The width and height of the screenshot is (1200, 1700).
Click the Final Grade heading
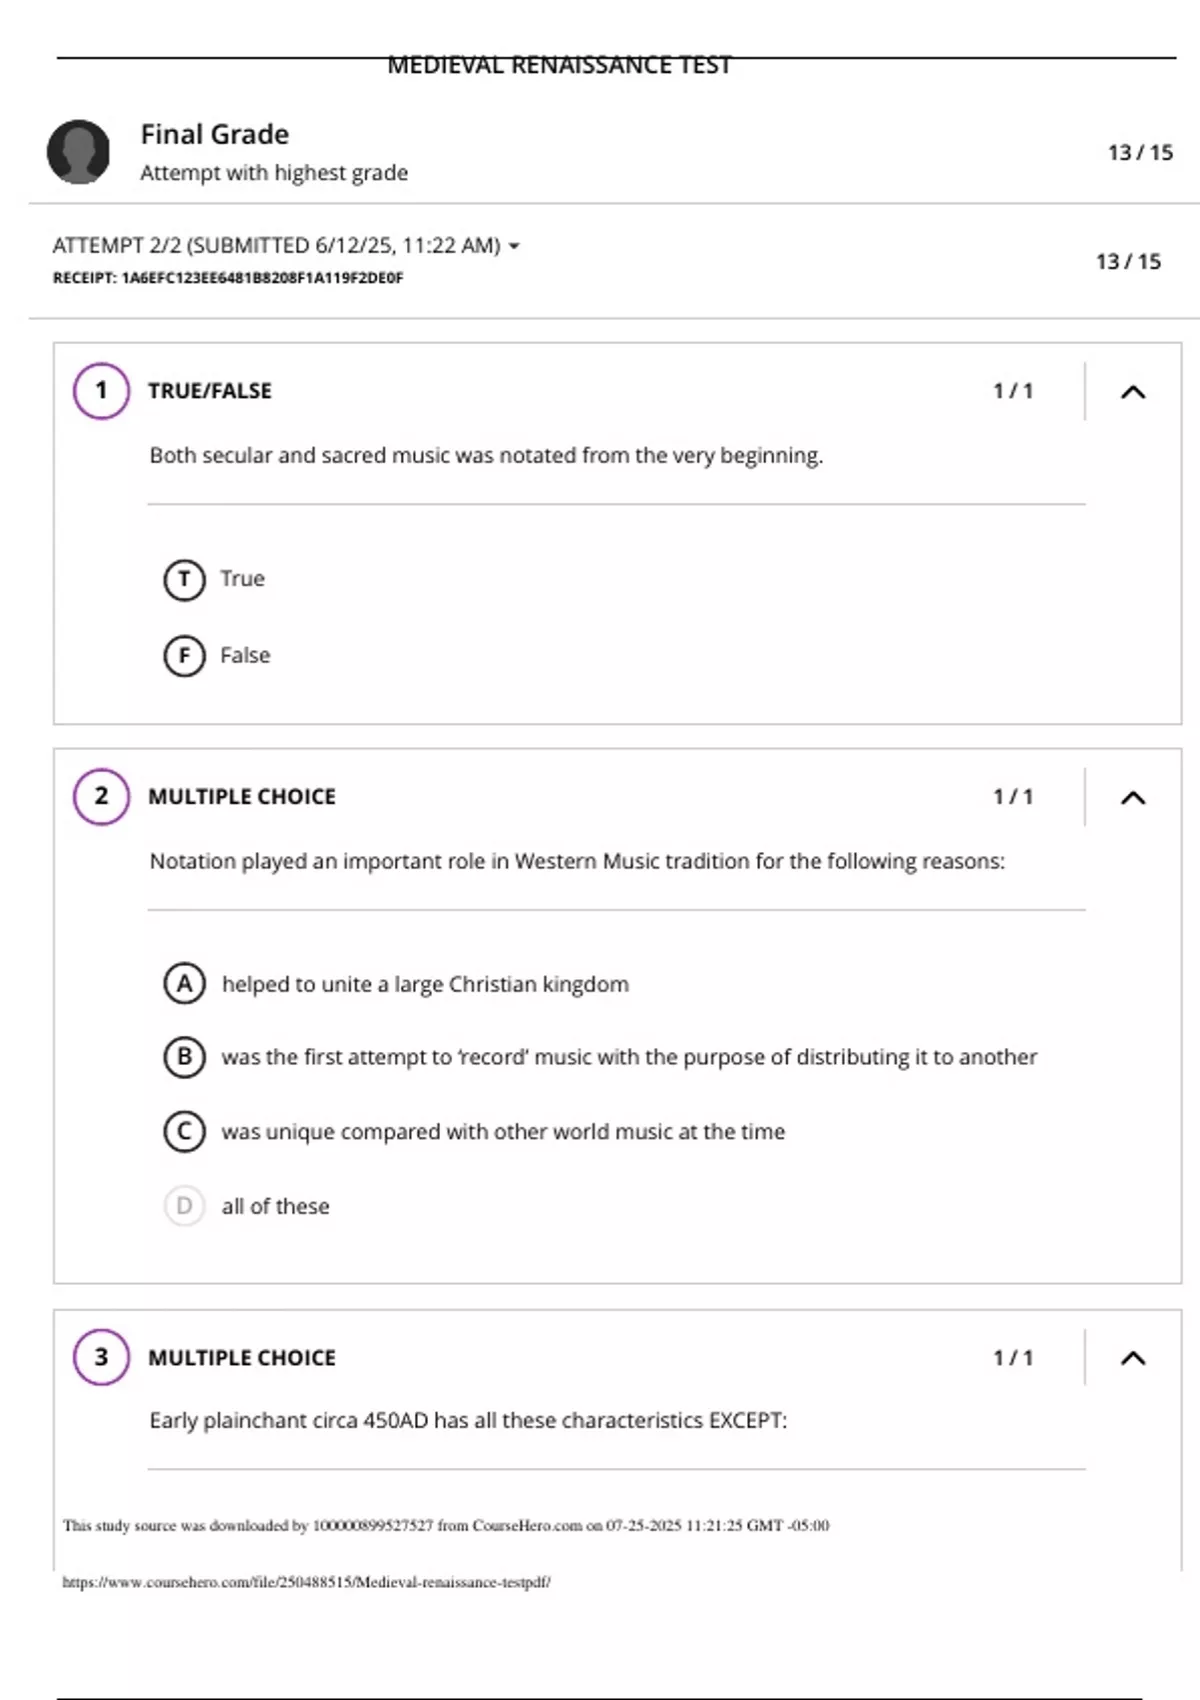pos(215,134)
